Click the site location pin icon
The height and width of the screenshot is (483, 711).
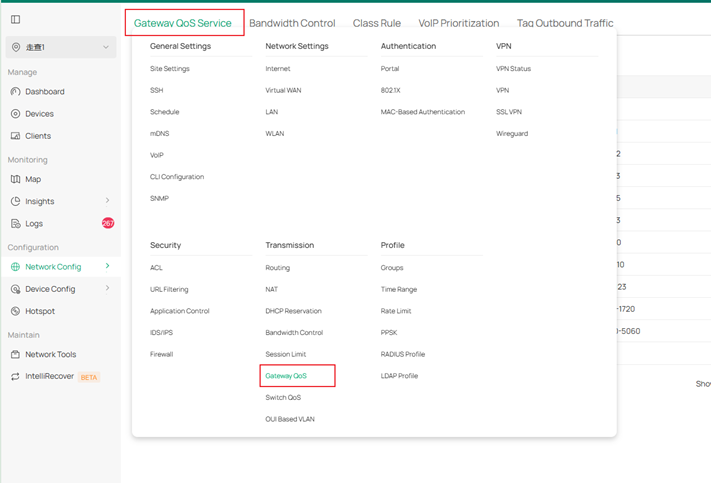pos(16,47)
